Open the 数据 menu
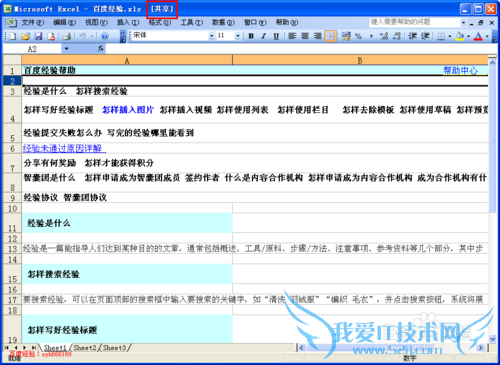The height and width of the screenshot is (365, 500). click(223, 23)
